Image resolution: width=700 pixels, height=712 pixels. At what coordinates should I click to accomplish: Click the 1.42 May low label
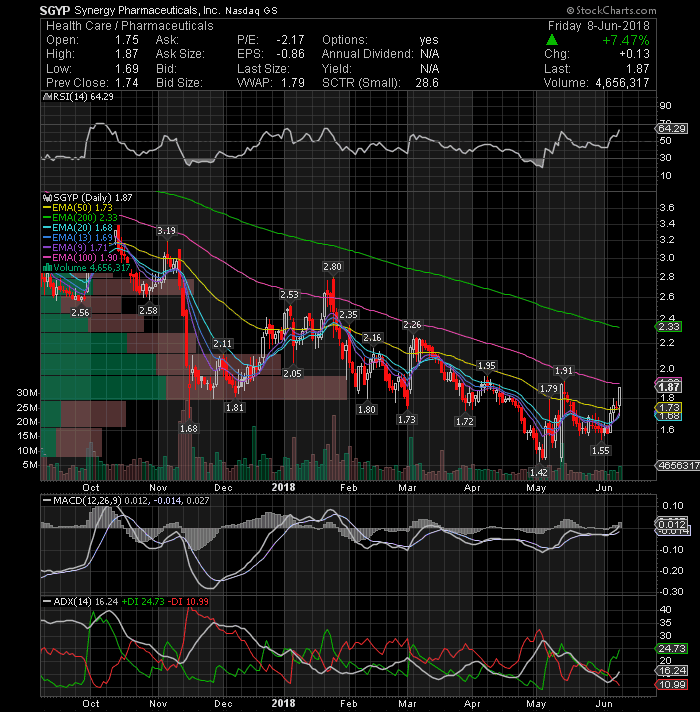(x=539, y=473)
